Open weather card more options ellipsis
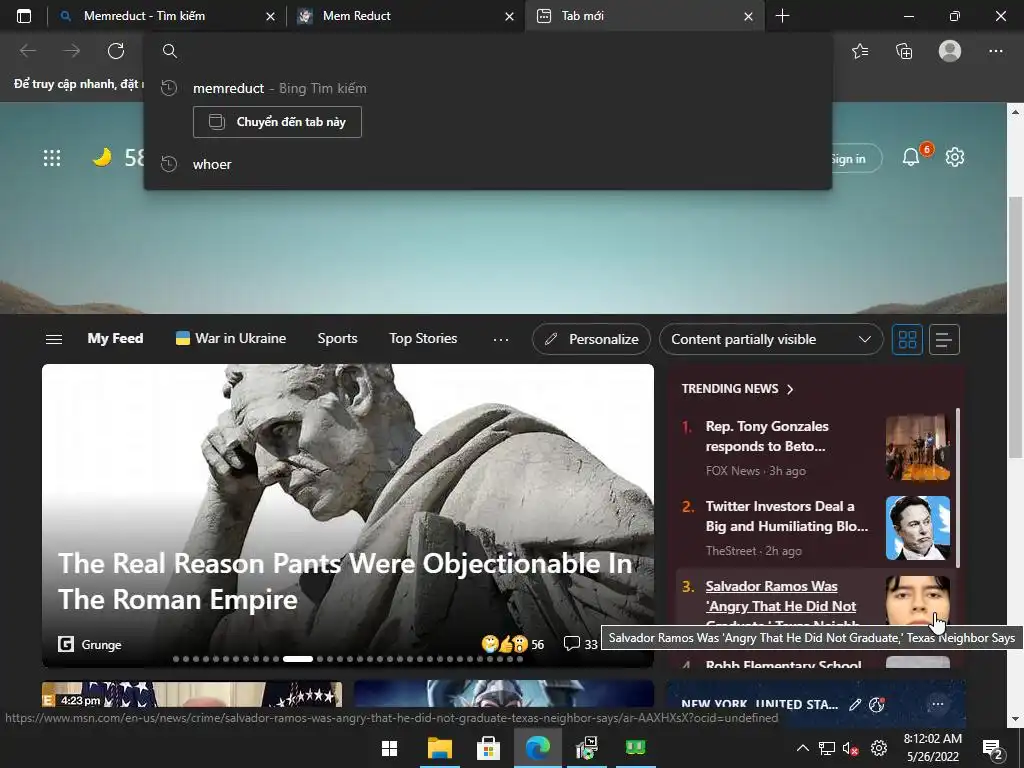The height and width of the screenshot is (768, 1024). click(x=937, y=704)
